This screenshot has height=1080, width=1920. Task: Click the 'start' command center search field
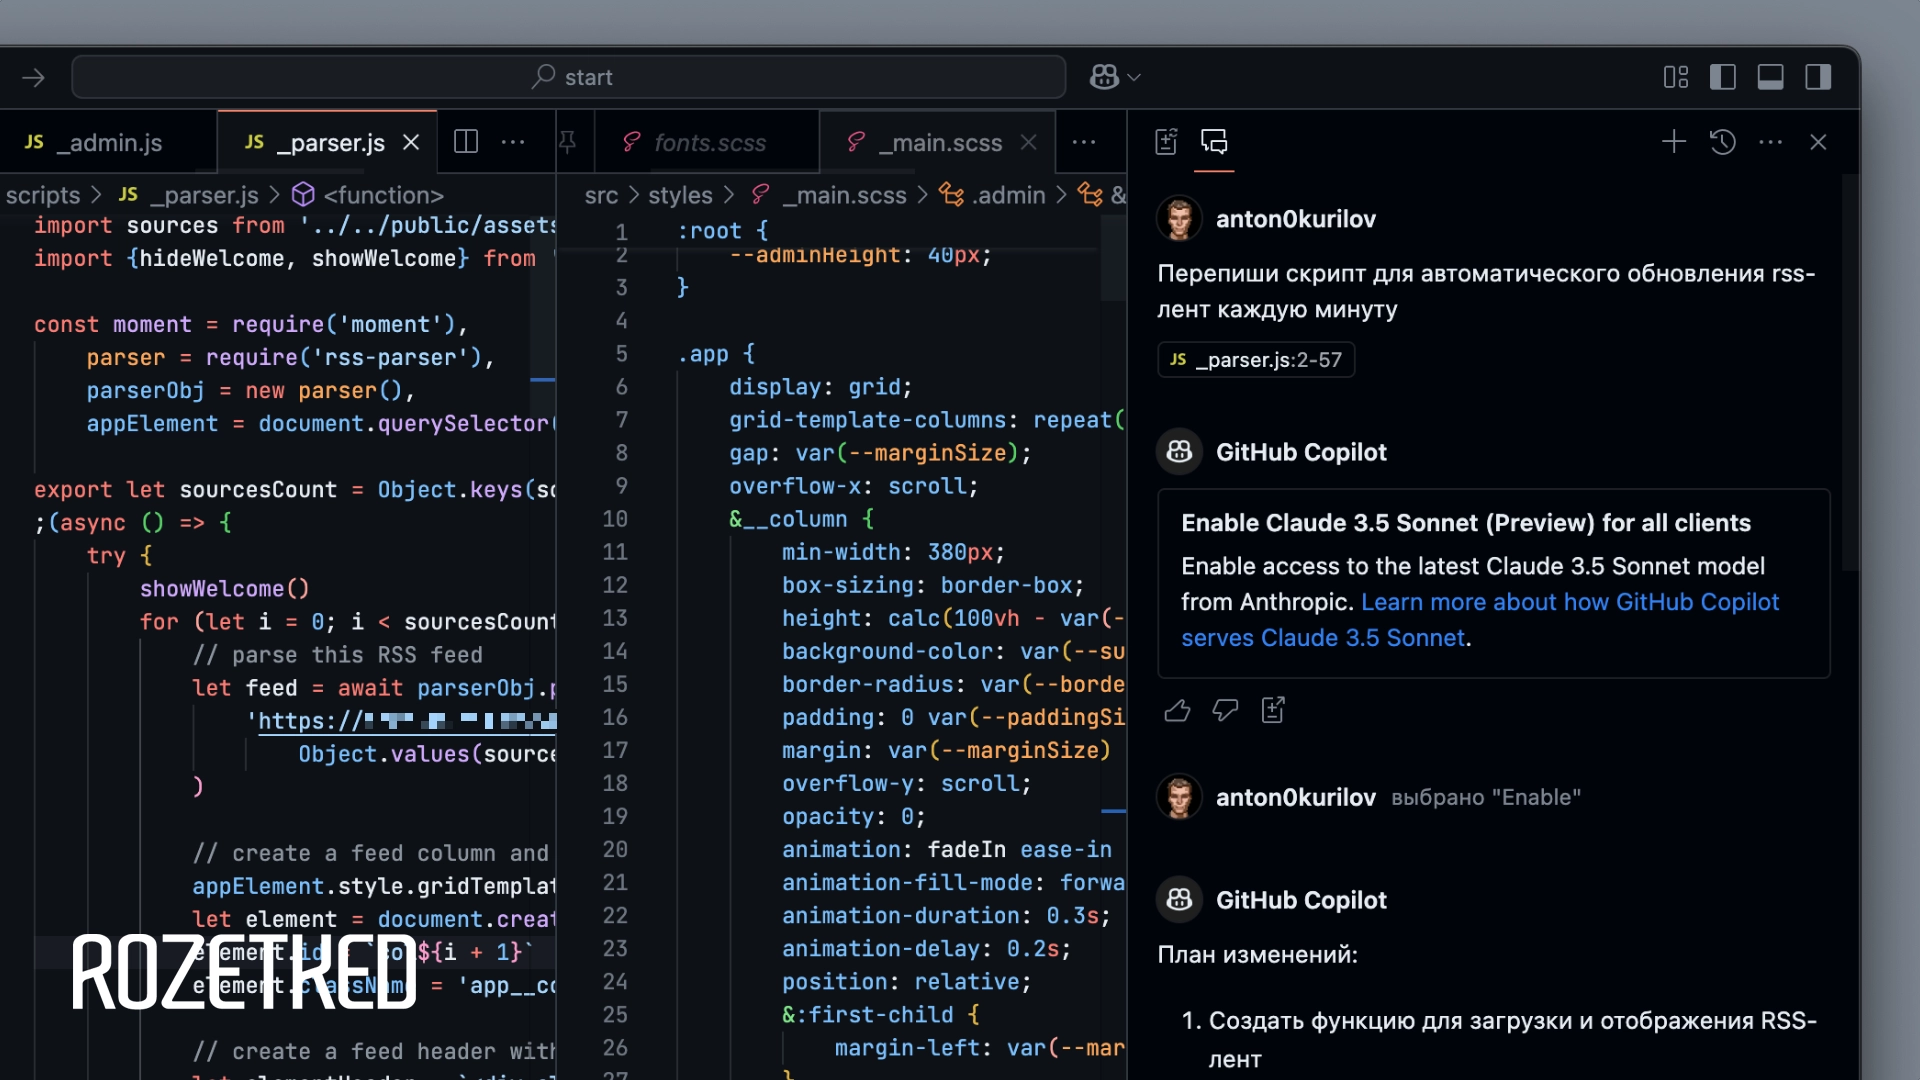coord(568,77)
